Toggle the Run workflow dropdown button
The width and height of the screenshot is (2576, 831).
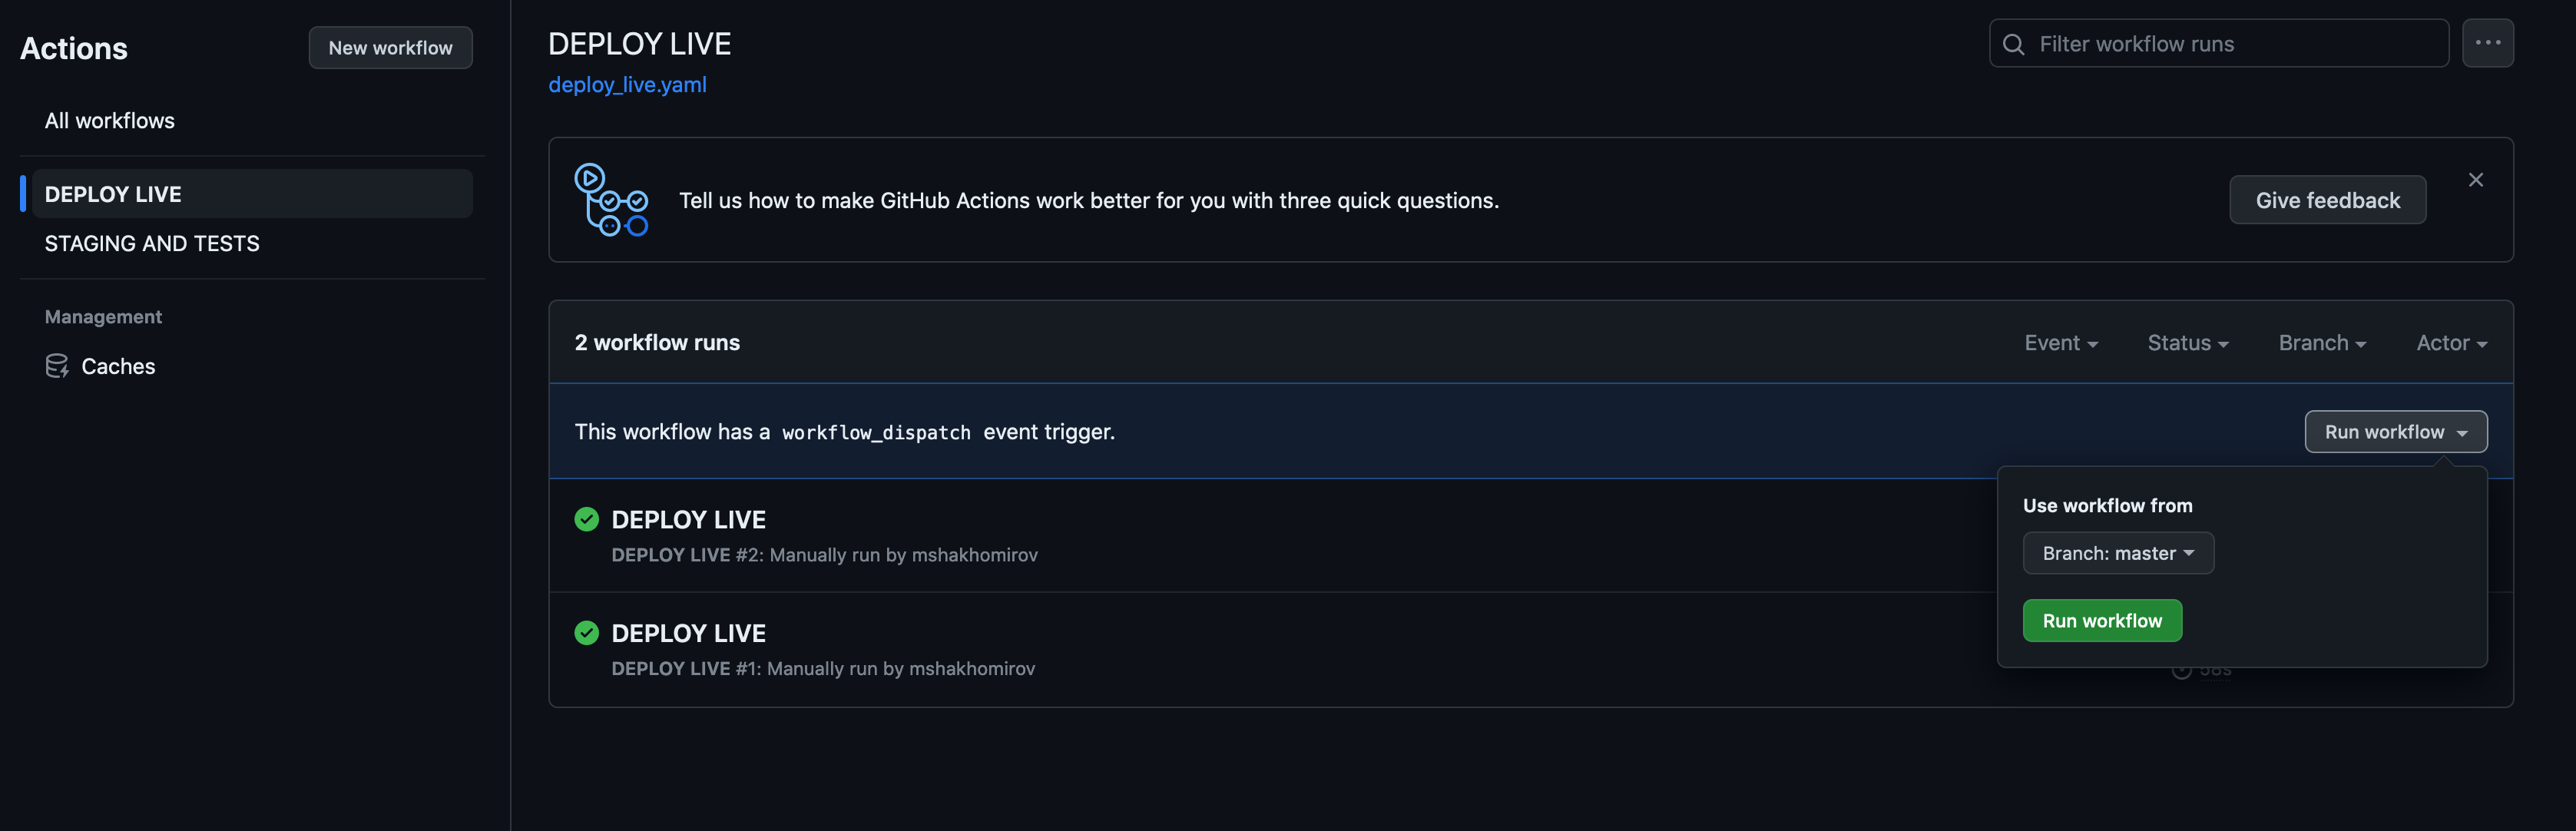tap(2395, 432)
